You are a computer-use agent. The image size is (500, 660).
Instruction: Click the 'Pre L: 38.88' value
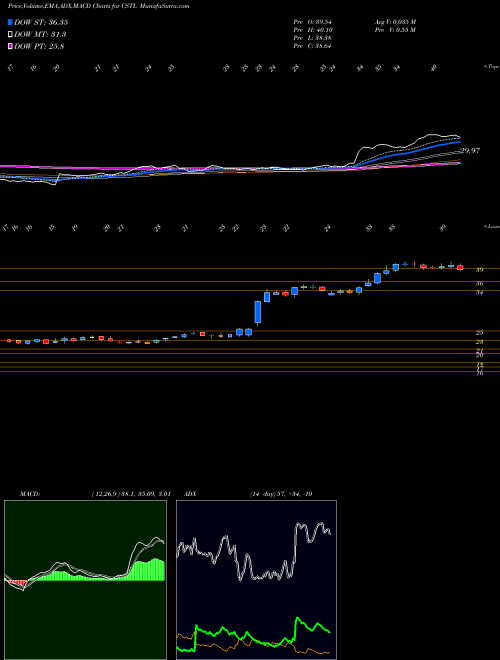coord(313,38)
